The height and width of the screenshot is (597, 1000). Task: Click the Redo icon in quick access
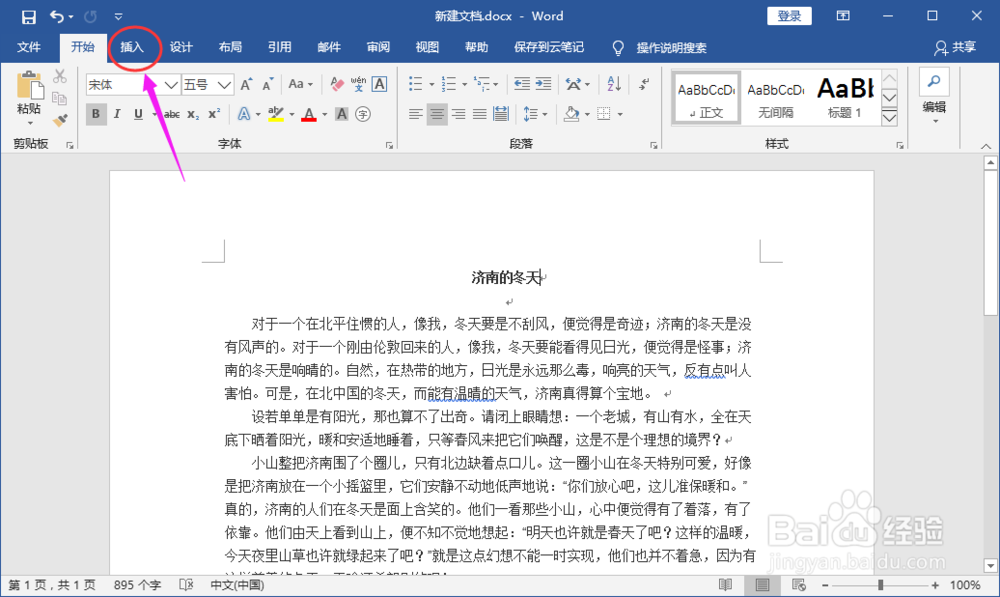tap(91, 16)
